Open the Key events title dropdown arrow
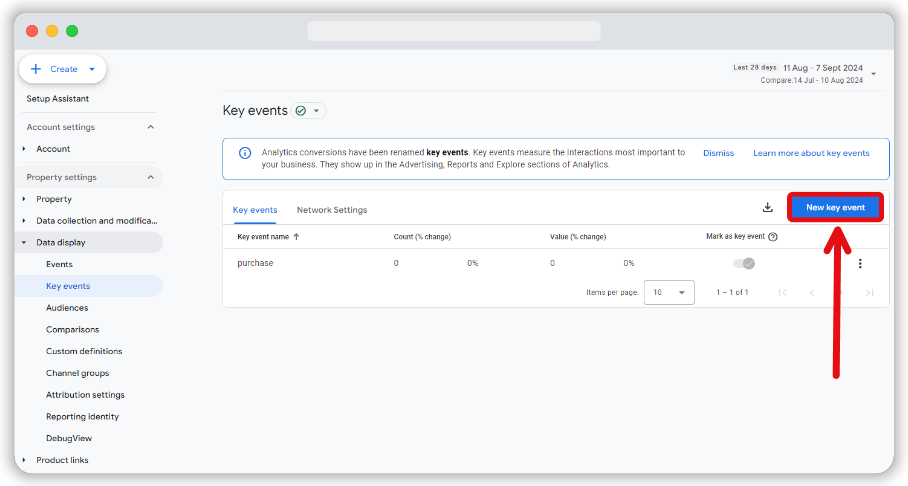The image size is (908, 486). tap(316, 111)
